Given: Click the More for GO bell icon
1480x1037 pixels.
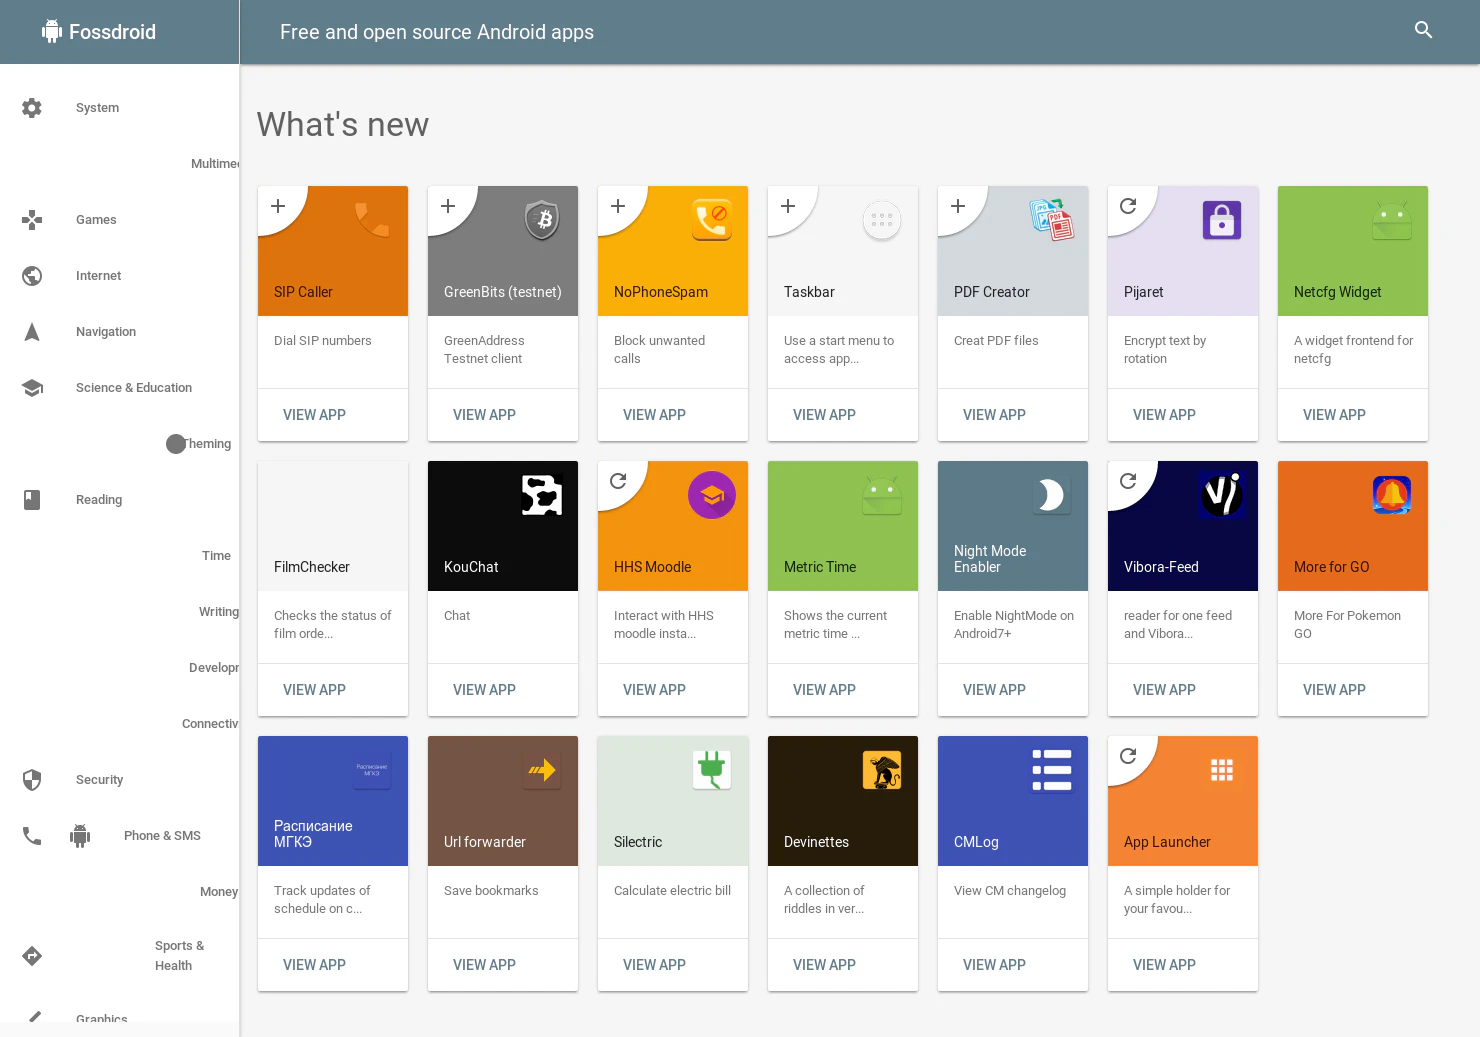Looking at the screenshot, I should [1392, 495].
